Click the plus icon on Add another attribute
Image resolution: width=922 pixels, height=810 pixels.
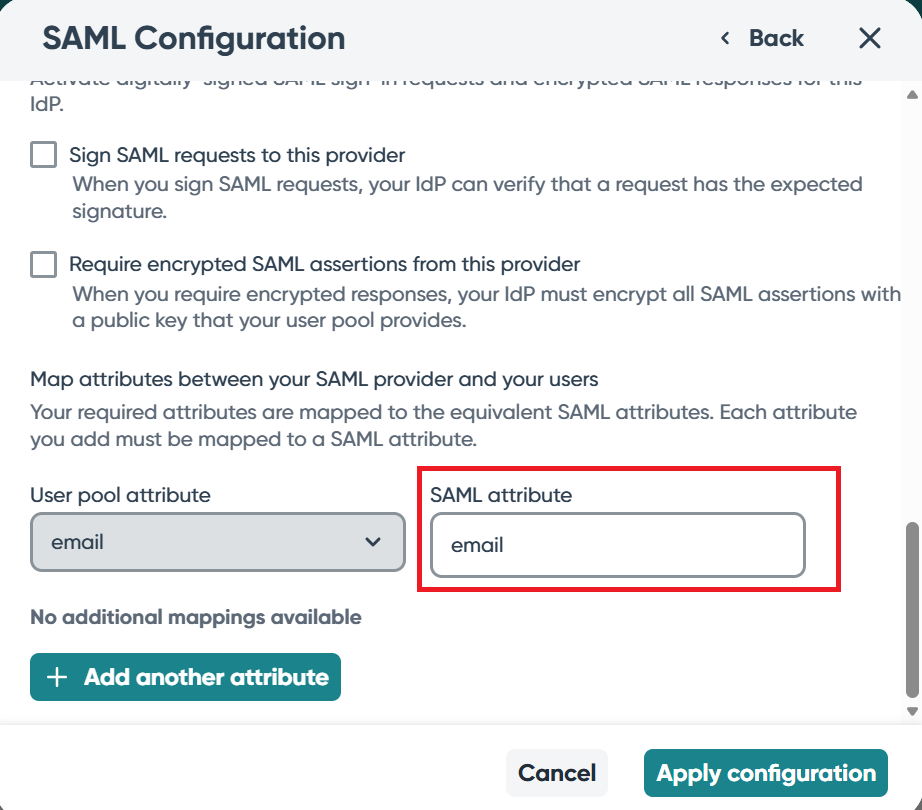(57, 677)
